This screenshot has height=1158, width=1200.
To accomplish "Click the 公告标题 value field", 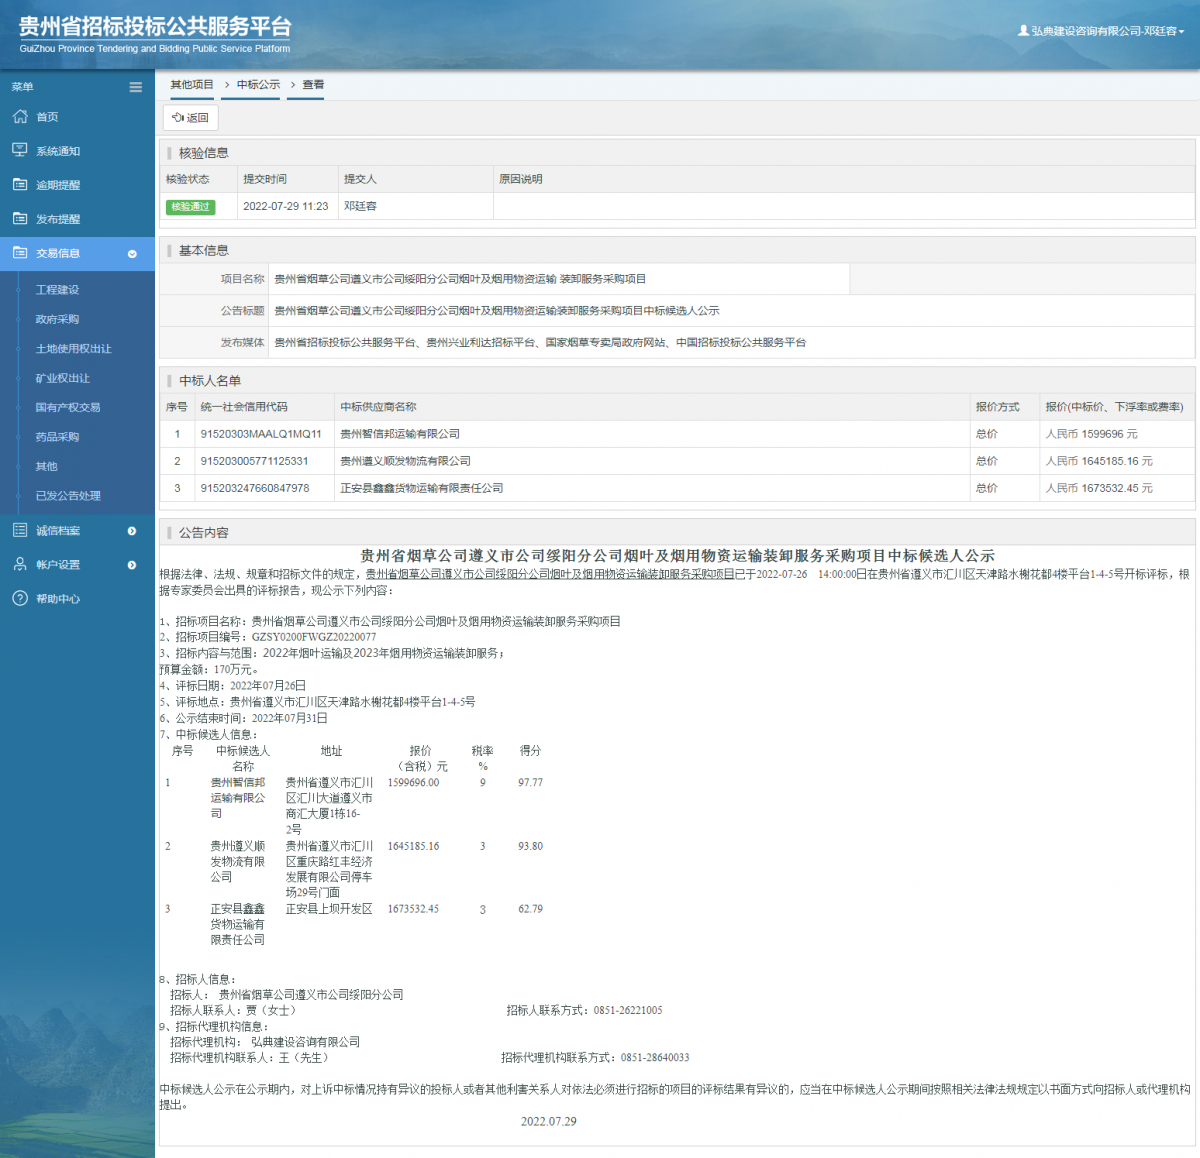I will tap(732, 311).
